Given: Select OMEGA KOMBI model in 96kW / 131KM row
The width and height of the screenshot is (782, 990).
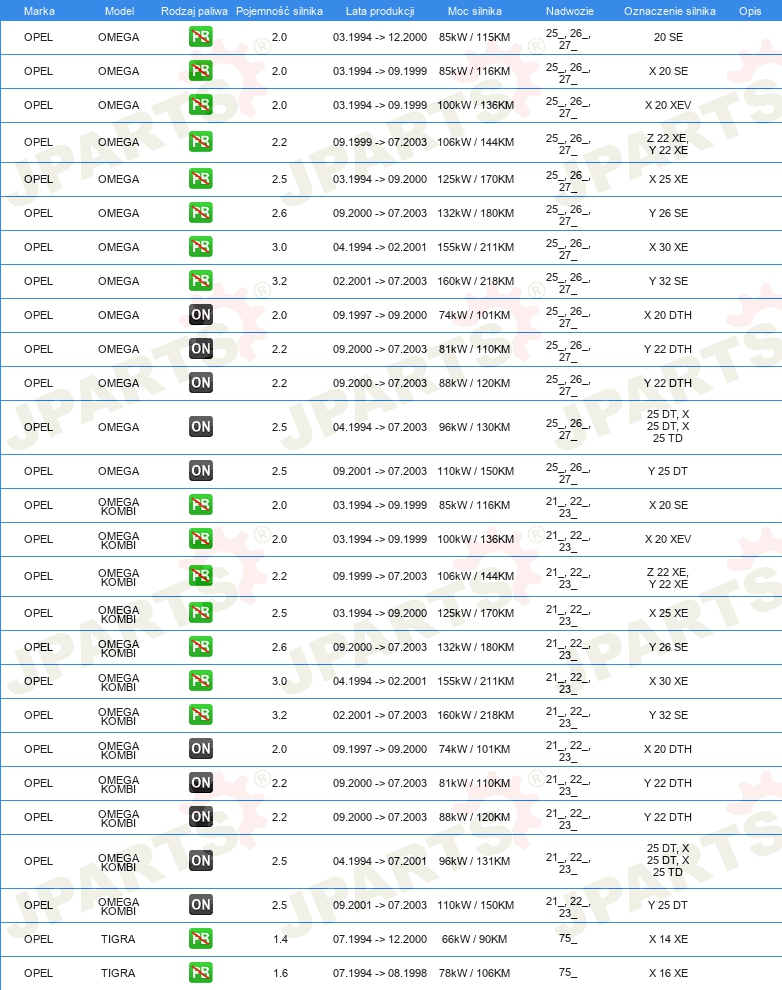Looking at the screenshot, I should click(119, 862).
